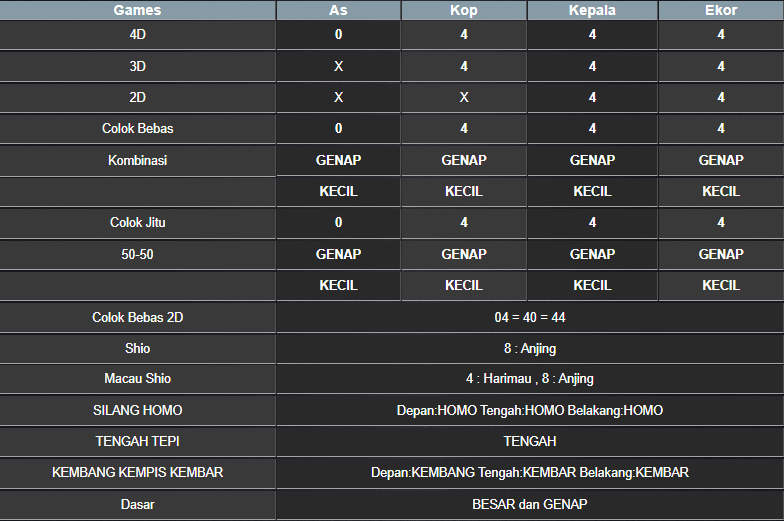This screenshot has width=784, height=521.
Task: Click the 4D row Ekor value 4
Action: coord(721,34)
